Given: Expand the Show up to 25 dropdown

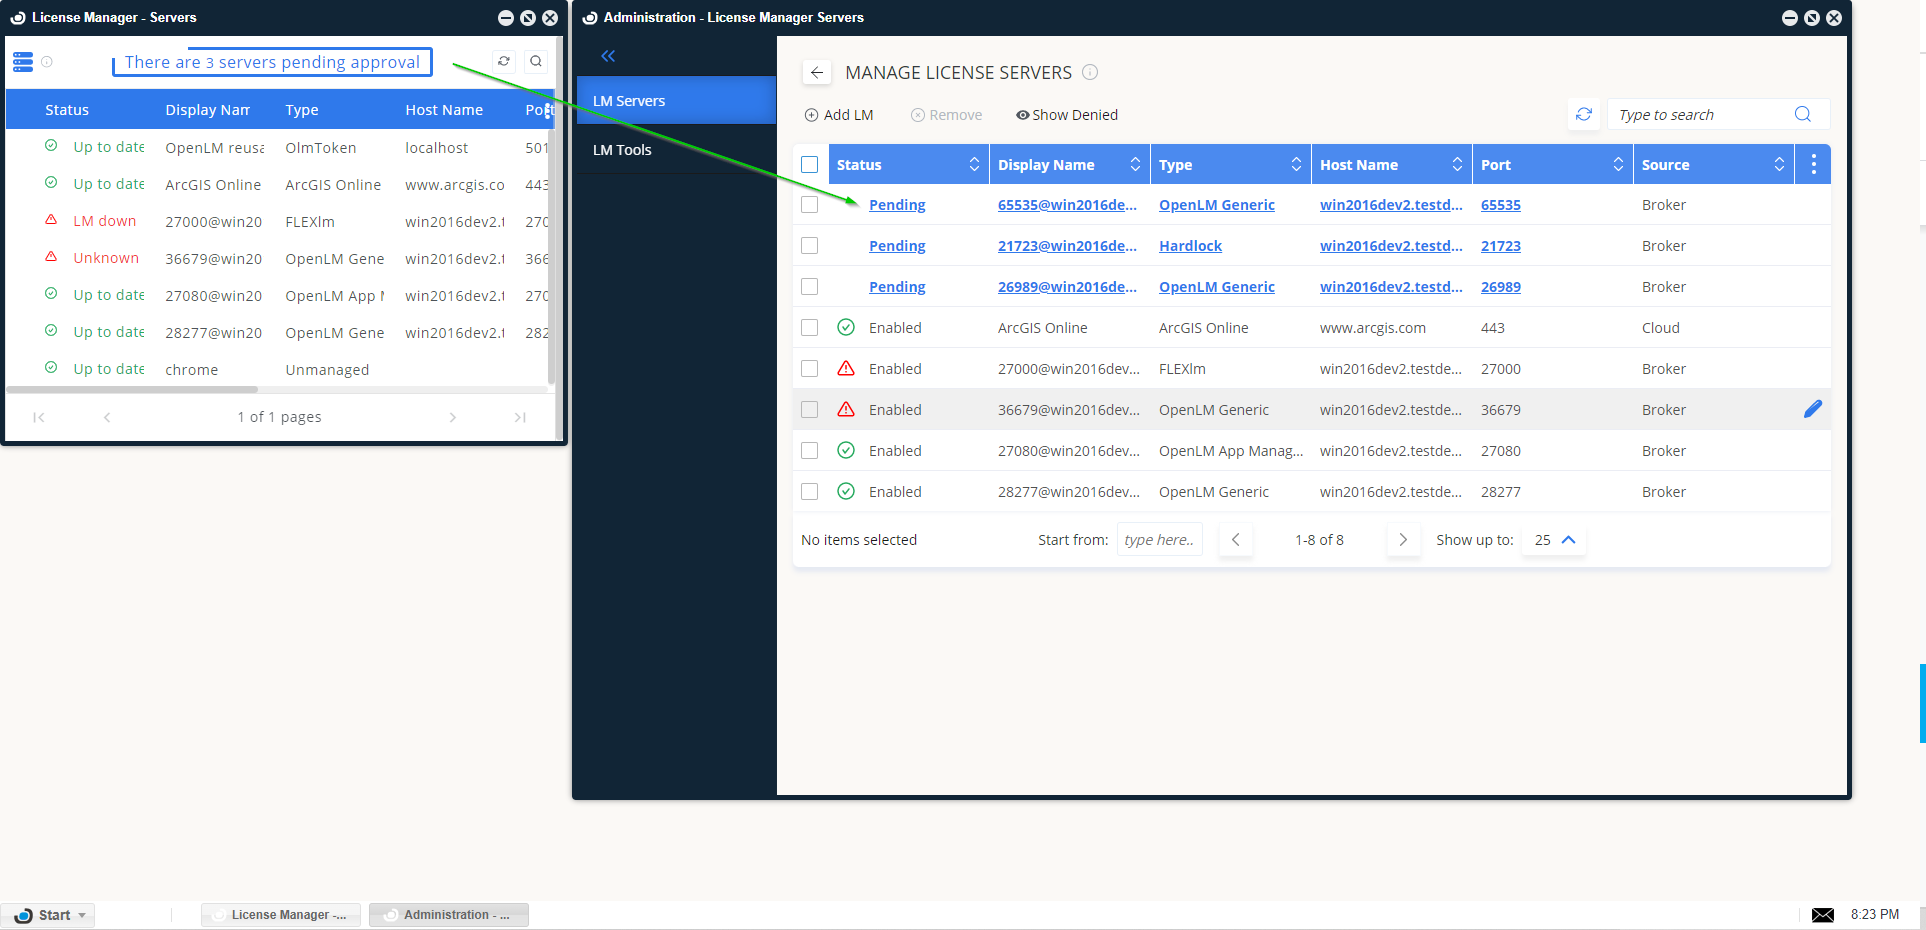Looking at the screenshot, I should coord(1555,540).
